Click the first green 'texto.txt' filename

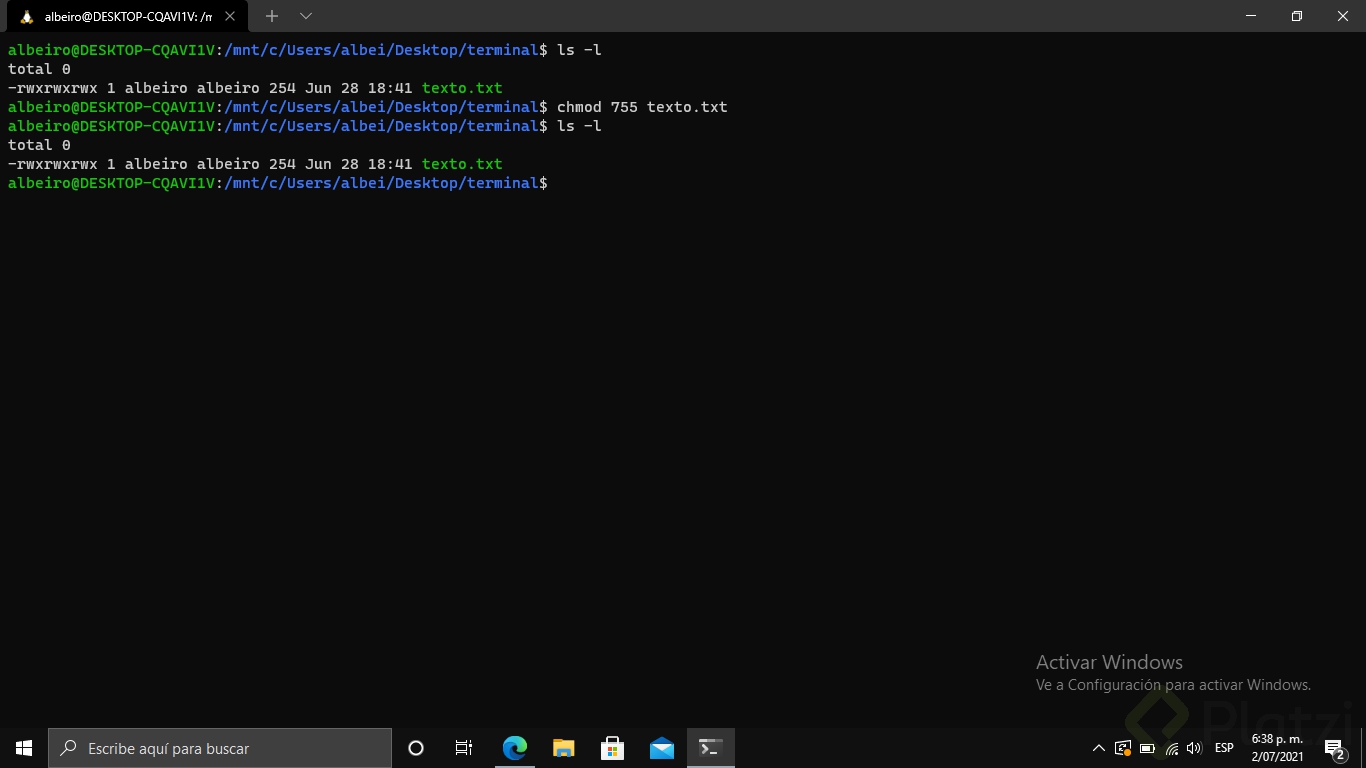coord(462,88)
